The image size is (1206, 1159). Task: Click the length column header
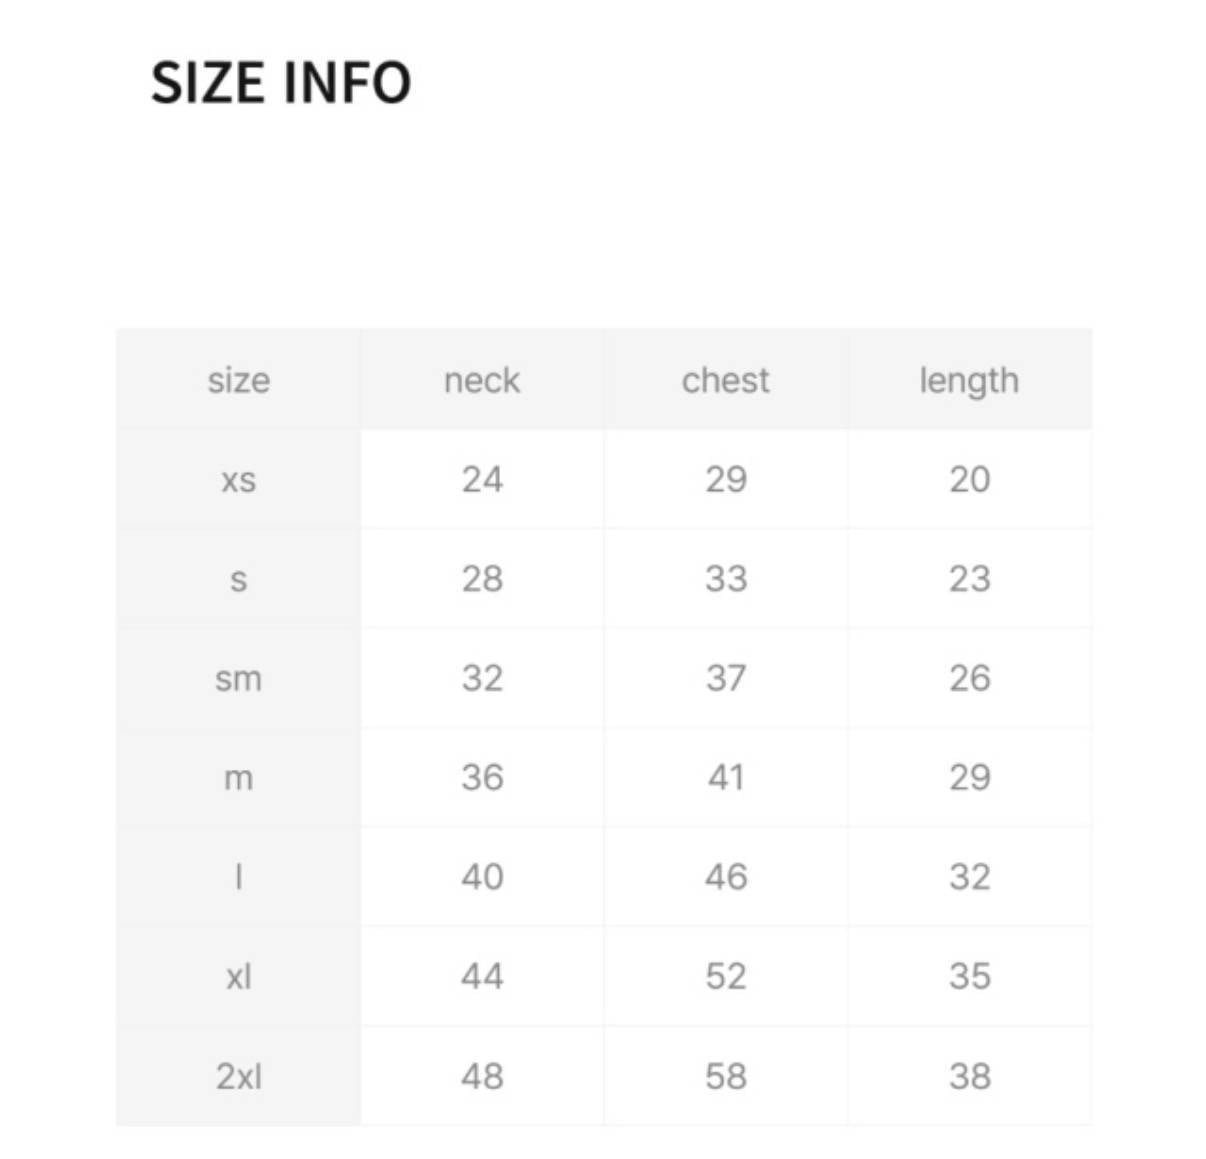[x=969, y=381]
